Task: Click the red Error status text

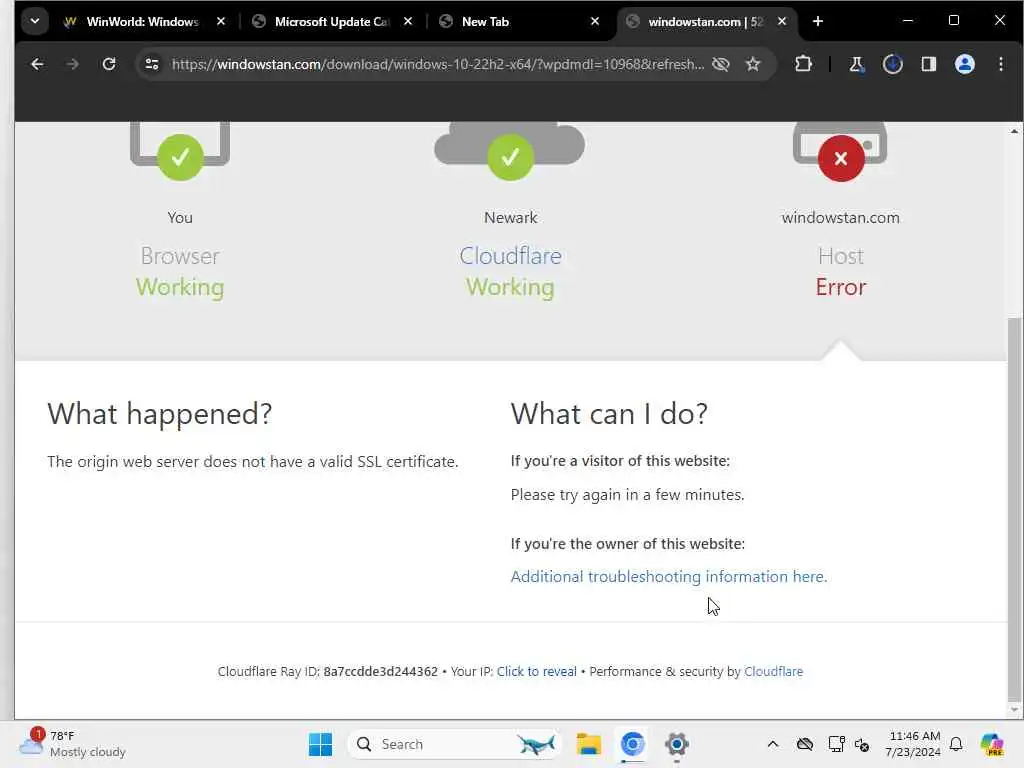Action: pyautogui.click(x=840, y=287)
